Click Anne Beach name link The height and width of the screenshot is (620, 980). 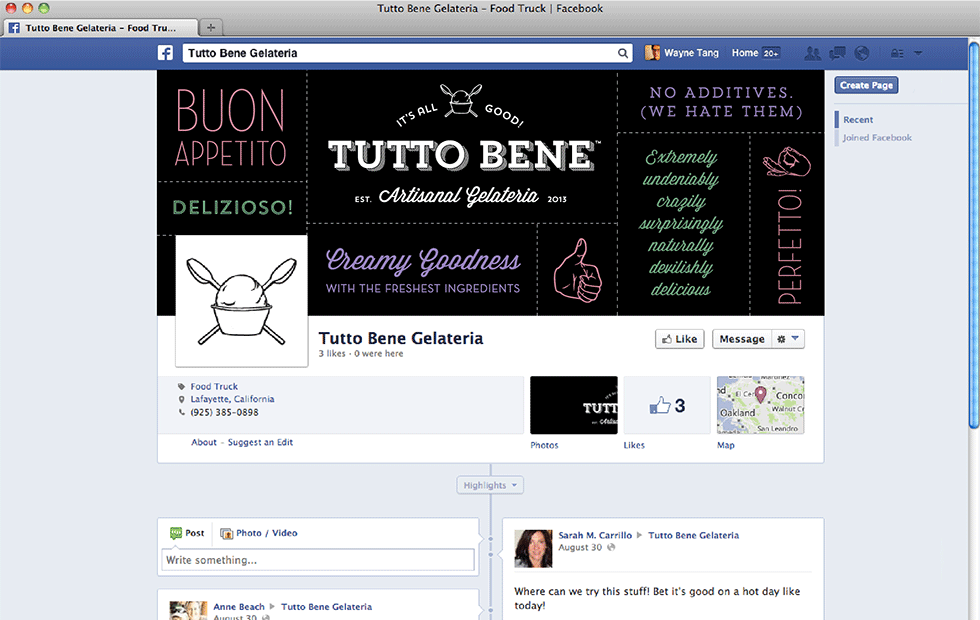pyautogui.click(x=239, y=606)
